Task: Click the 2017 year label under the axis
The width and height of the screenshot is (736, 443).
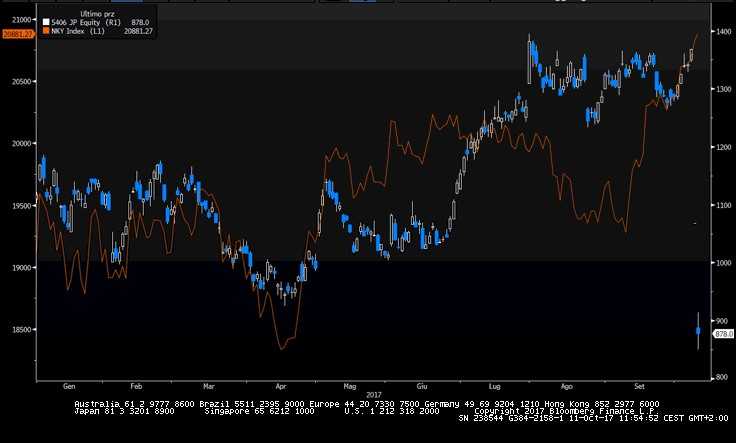Action: (x=374, y=395)
